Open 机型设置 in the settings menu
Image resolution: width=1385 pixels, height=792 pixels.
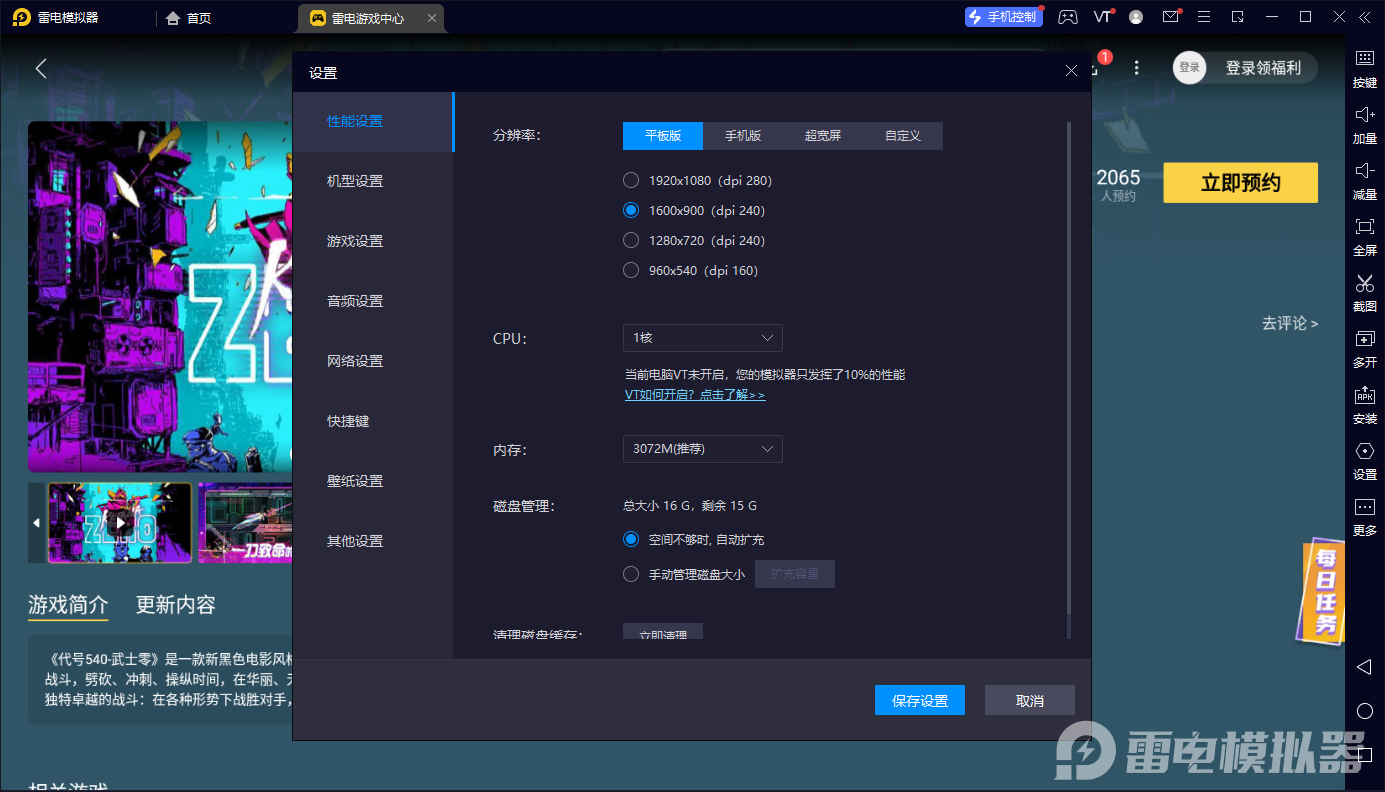[x=374, y=182]
